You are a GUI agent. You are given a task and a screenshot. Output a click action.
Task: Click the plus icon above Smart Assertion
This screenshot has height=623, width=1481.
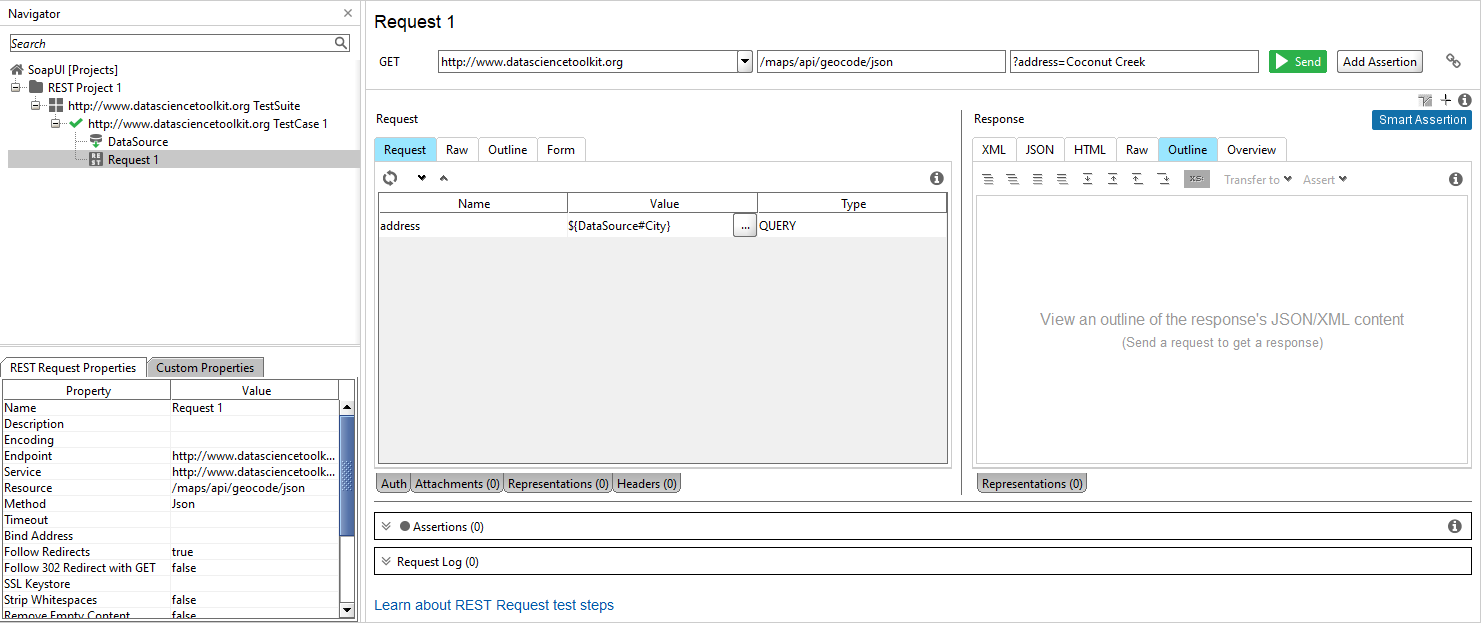(1445, 100)
